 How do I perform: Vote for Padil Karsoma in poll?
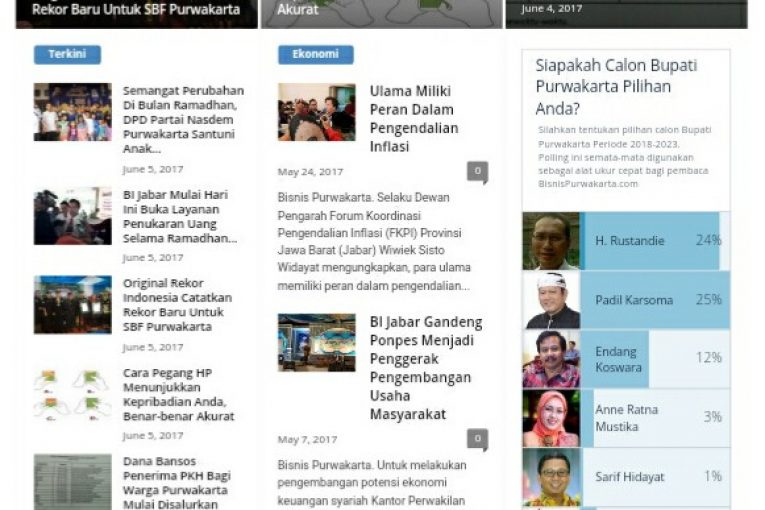click(655, 300)
